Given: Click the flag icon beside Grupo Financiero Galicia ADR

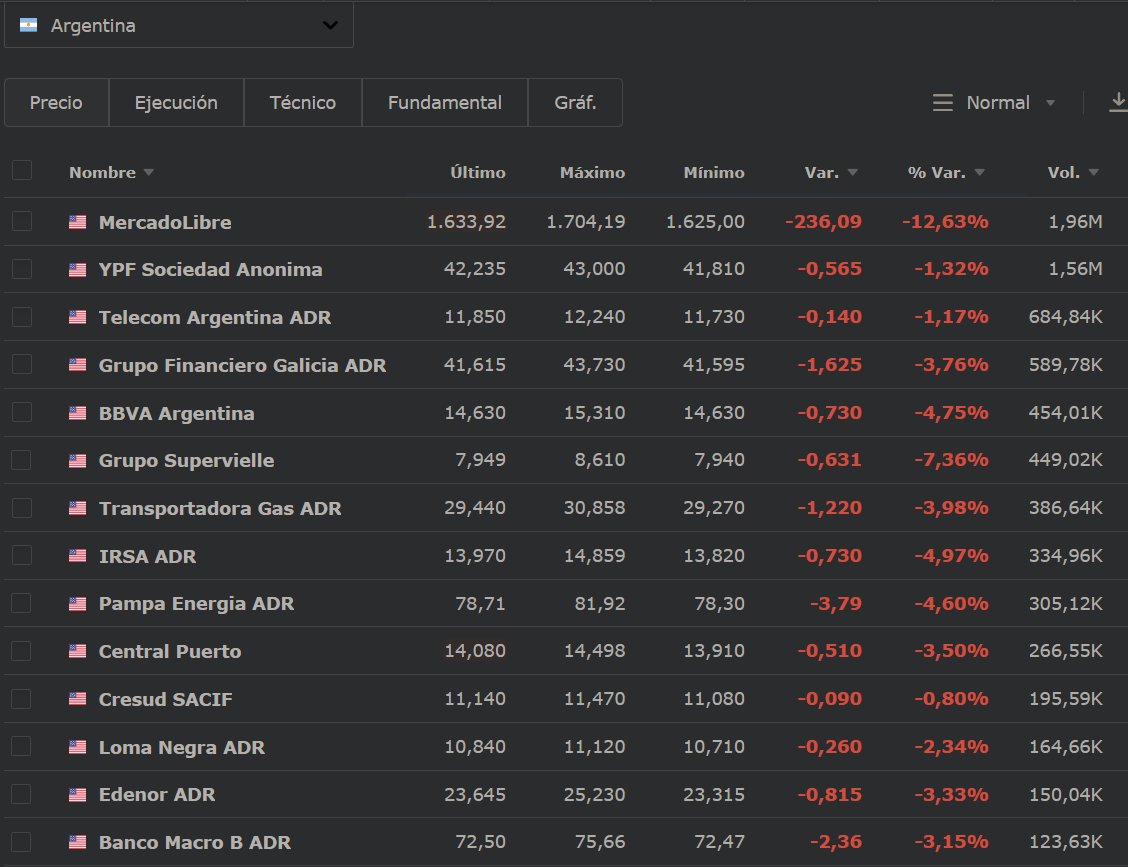Looking at the screenshot, I should click(78, 365).
